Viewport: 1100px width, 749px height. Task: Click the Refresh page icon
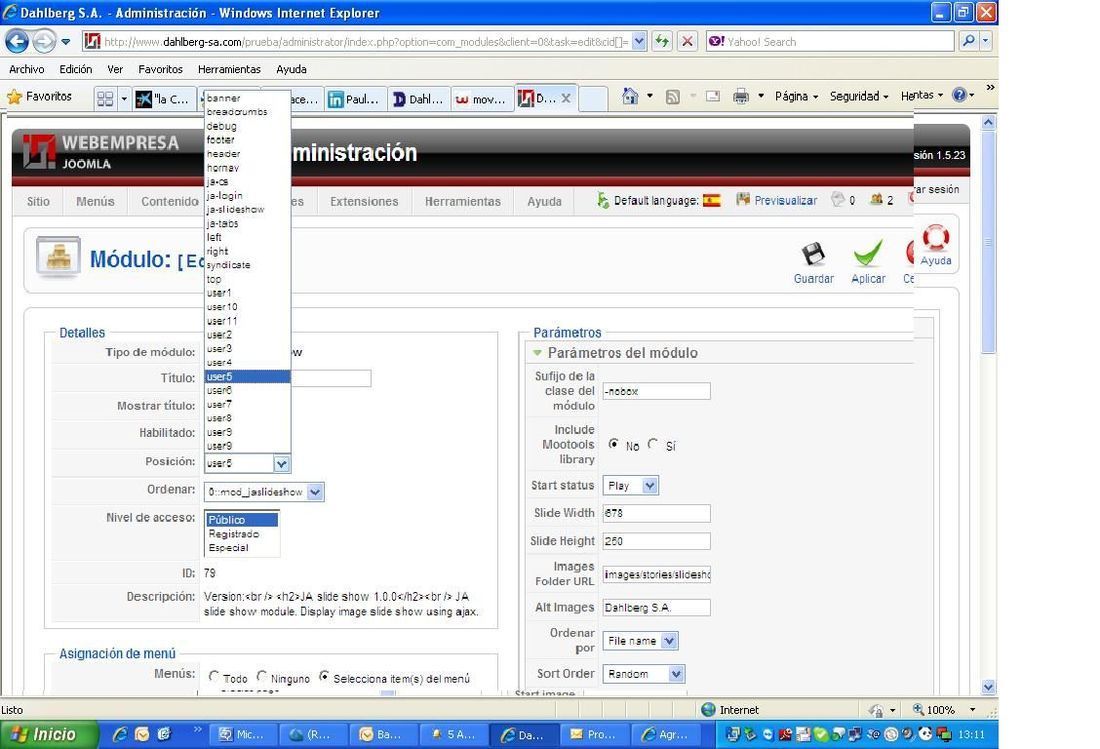pos(662,41)
